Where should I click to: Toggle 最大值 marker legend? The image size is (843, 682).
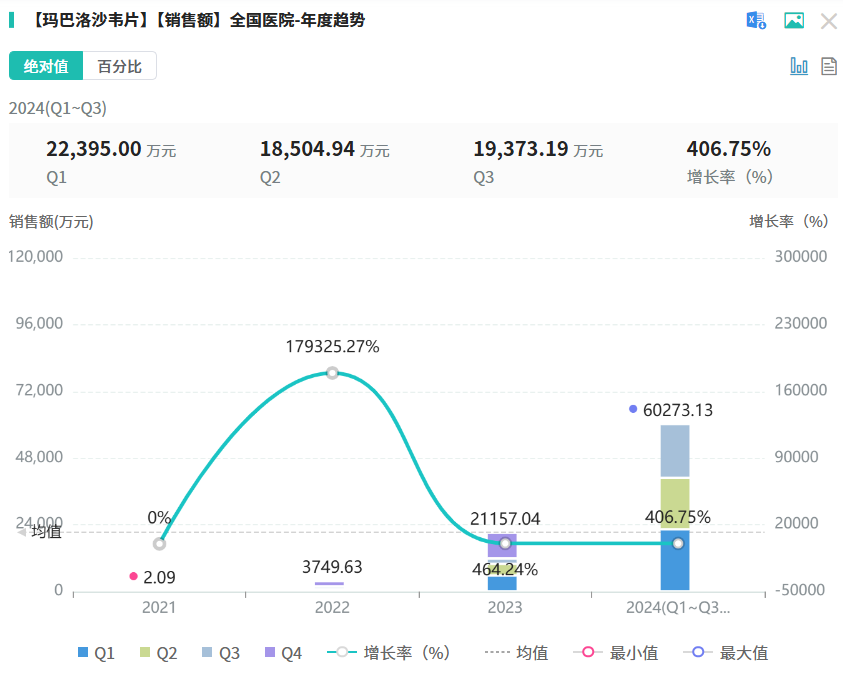(726, 653)
